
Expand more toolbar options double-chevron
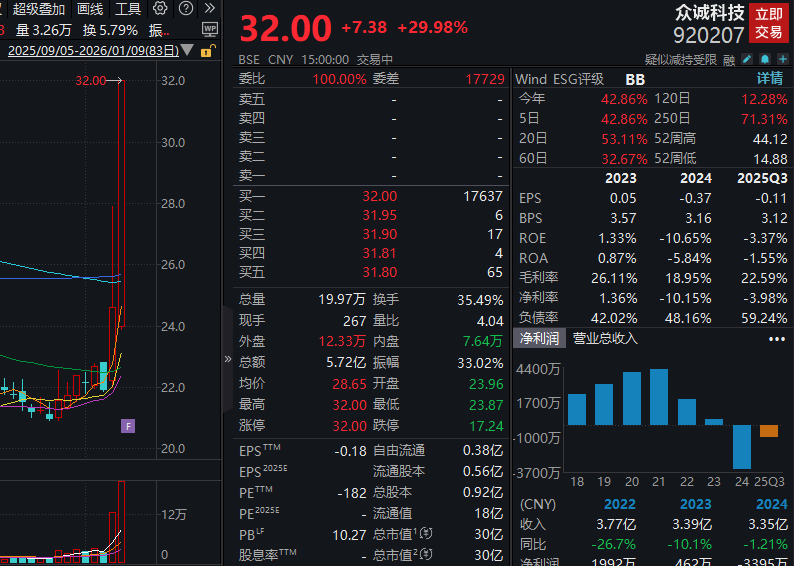pyautogui.click(x=210, y=8)
